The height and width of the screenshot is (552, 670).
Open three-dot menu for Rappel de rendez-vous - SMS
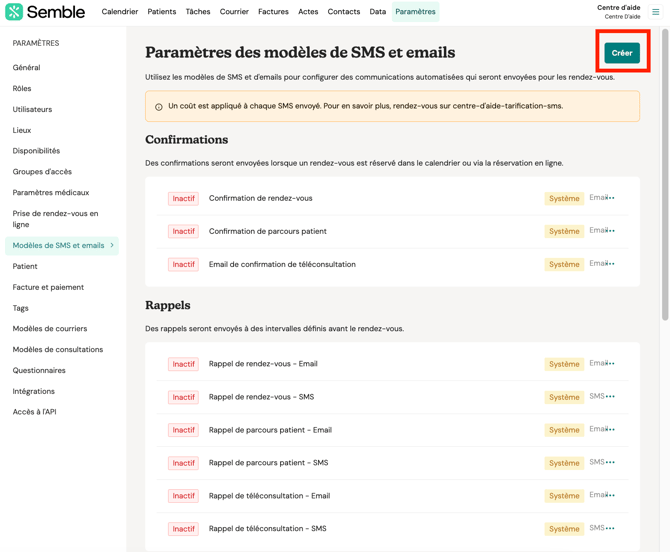tap(611, 397)
